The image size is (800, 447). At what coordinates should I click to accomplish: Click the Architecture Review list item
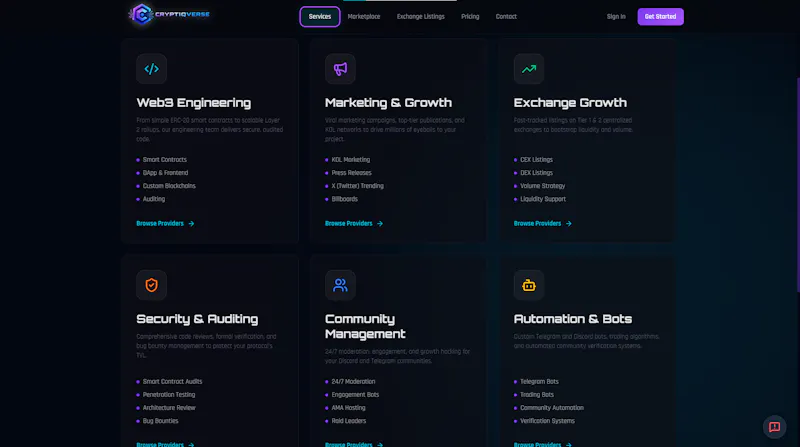(x=169, y=408)
